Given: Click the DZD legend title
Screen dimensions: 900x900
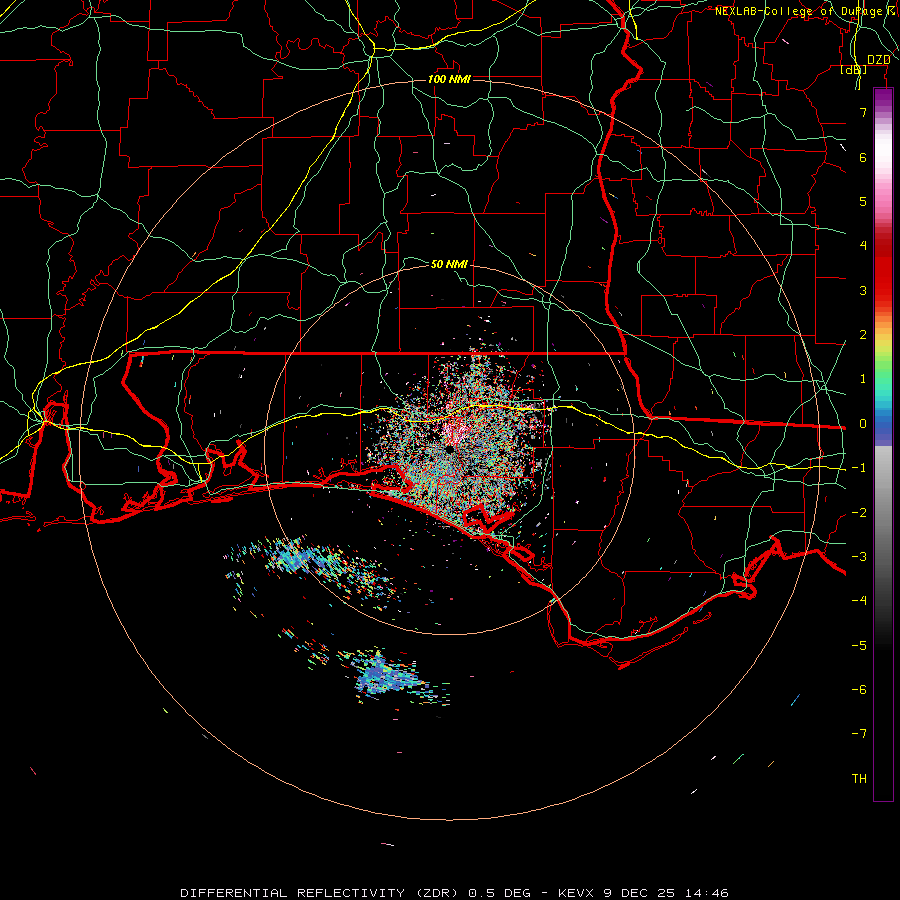Looking at the screenshot, I should (878, 60).
